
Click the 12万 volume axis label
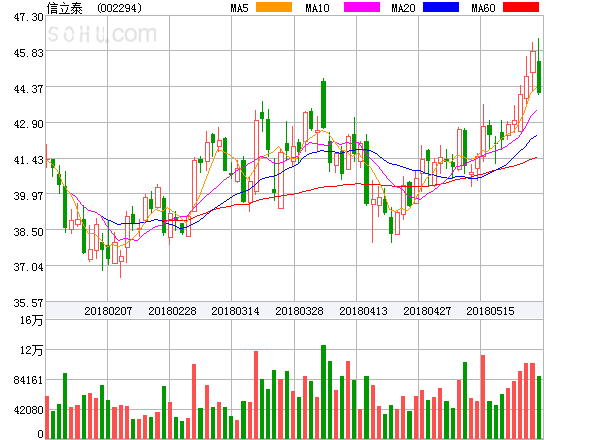[32, 350]
